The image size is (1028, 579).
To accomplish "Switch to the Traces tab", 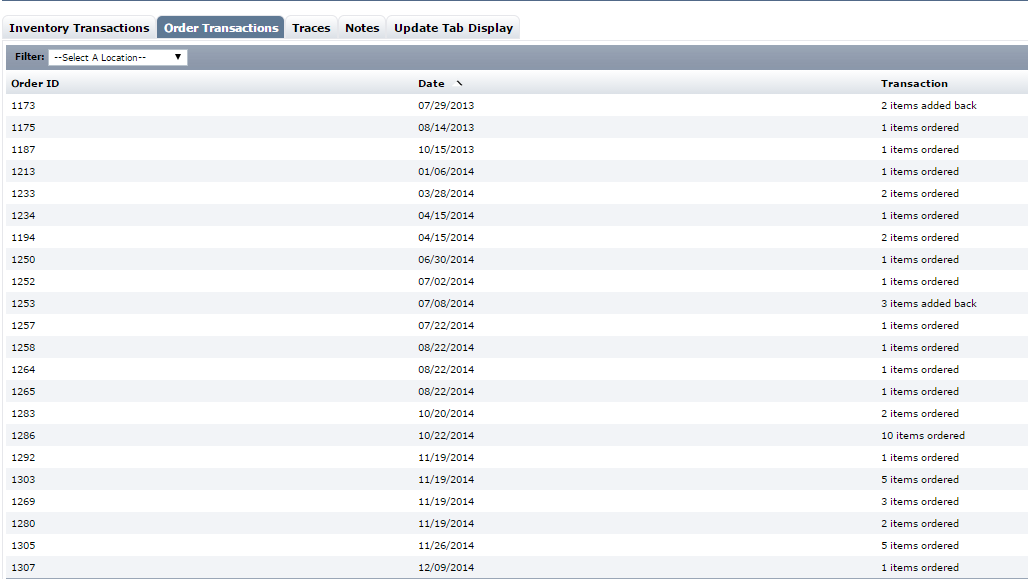I will (x=311, y=28).
